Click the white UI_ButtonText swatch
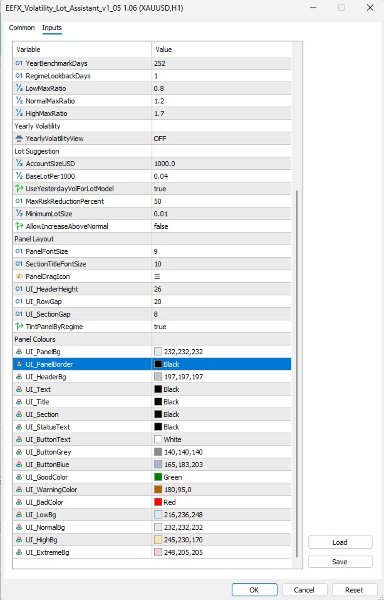The height and width of the screenshot is (600, 384). [x=158, y=439]
